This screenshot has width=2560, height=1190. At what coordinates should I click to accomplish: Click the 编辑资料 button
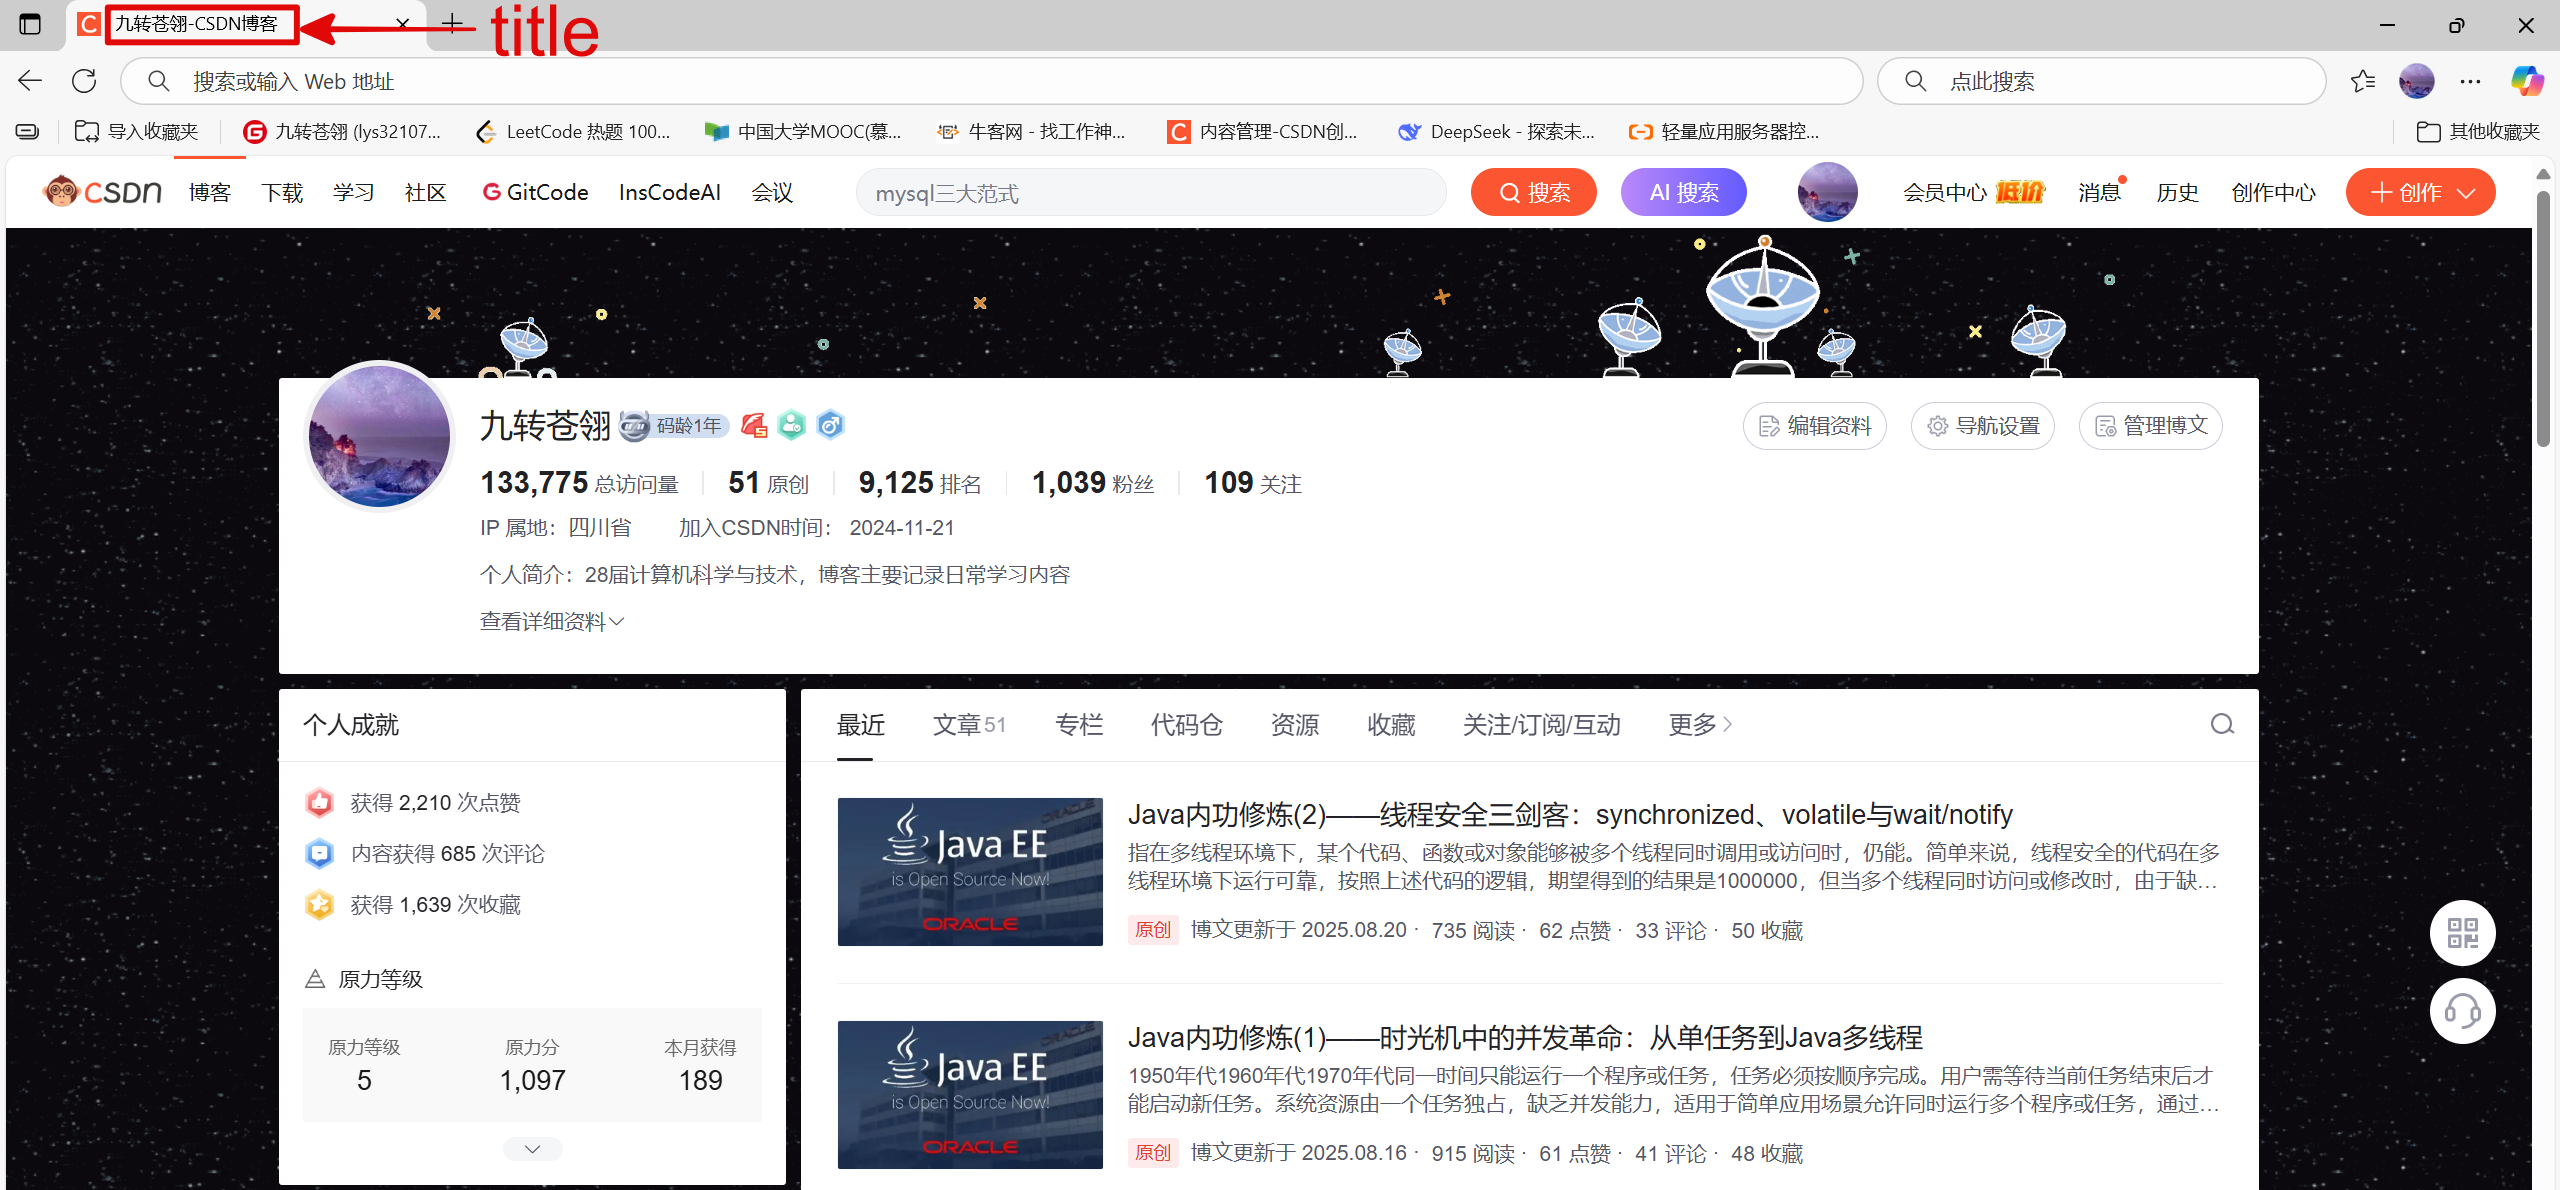1813,425
